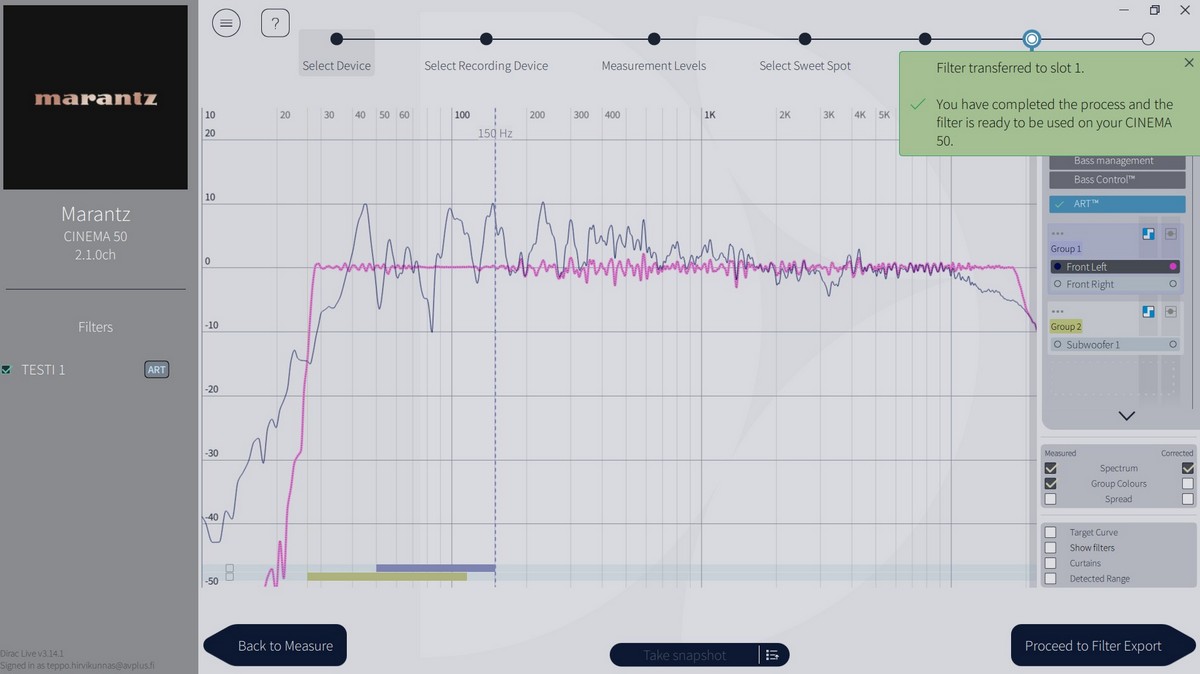
Task: Open the help question mark icon
Action: coord(275,23)
